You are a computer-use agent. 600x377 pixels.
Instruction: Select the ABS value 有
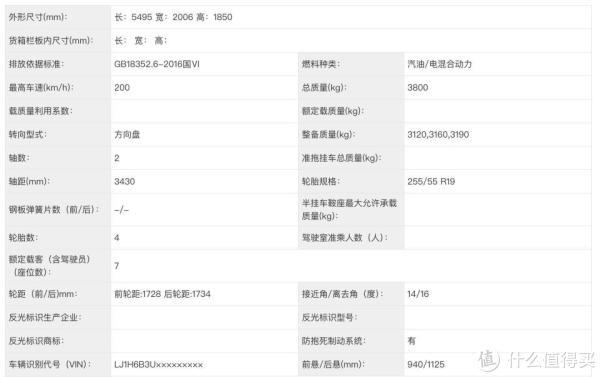[x=411, y=341]
